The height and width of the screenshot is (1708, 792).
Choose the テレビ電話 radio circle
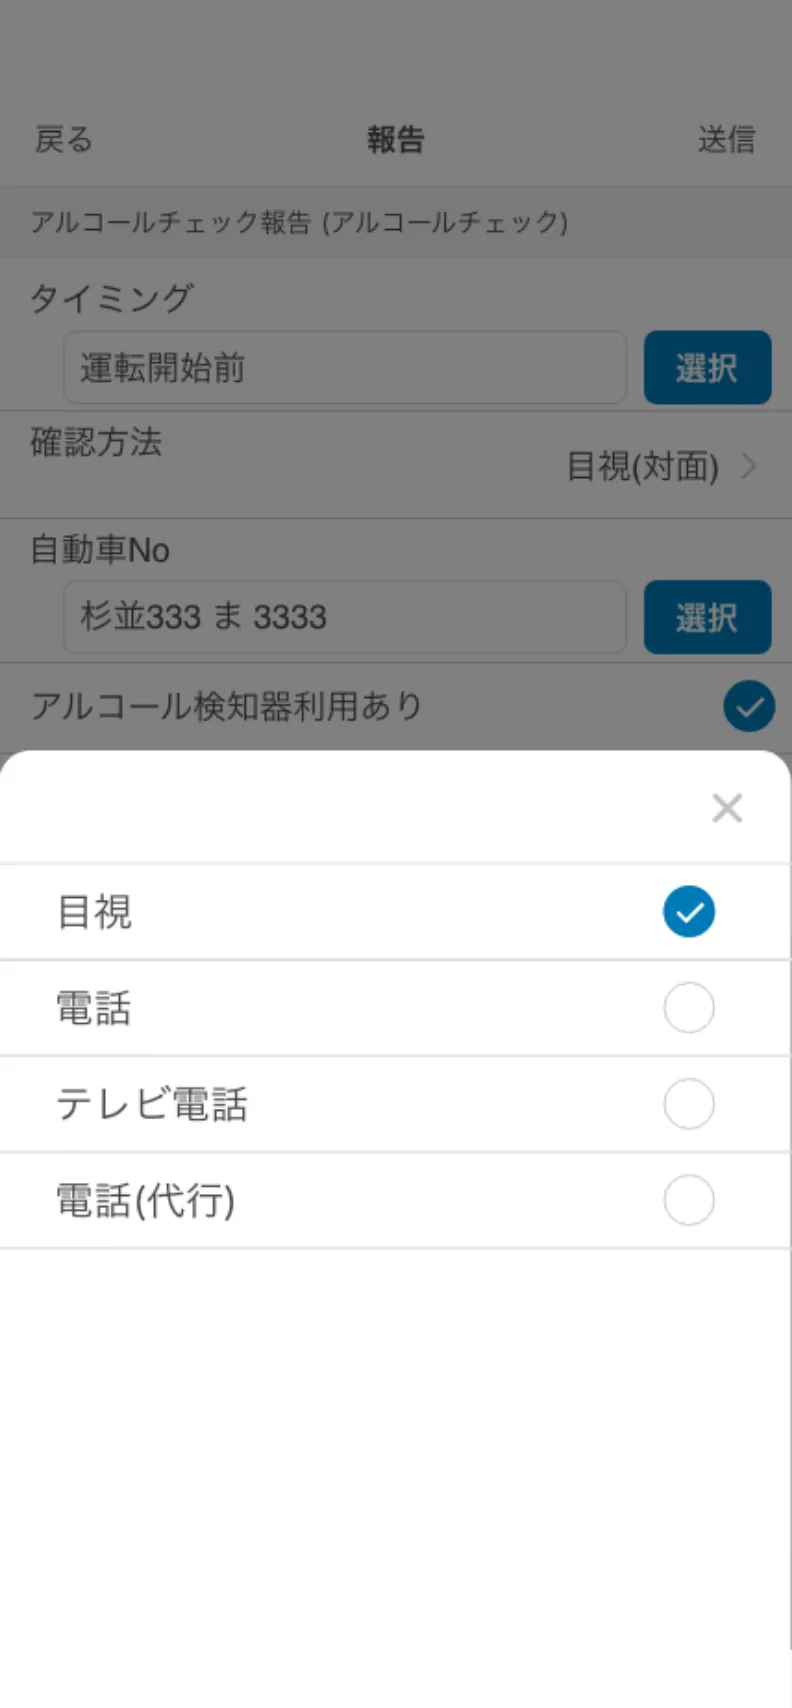click(689, 1104)
